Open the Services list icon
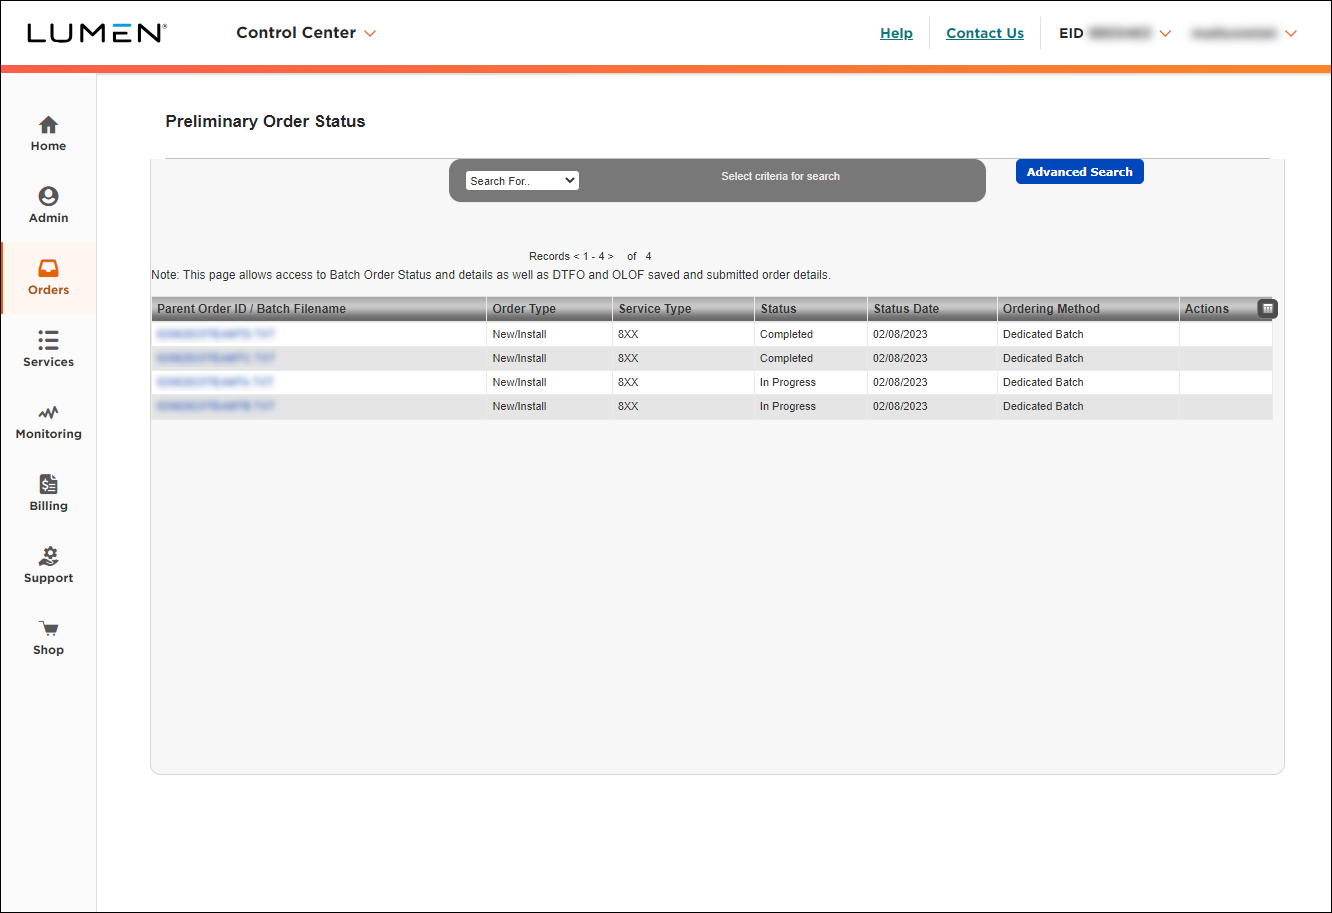Viewport: 1332px width, 913px height. (x=48, y=341)
